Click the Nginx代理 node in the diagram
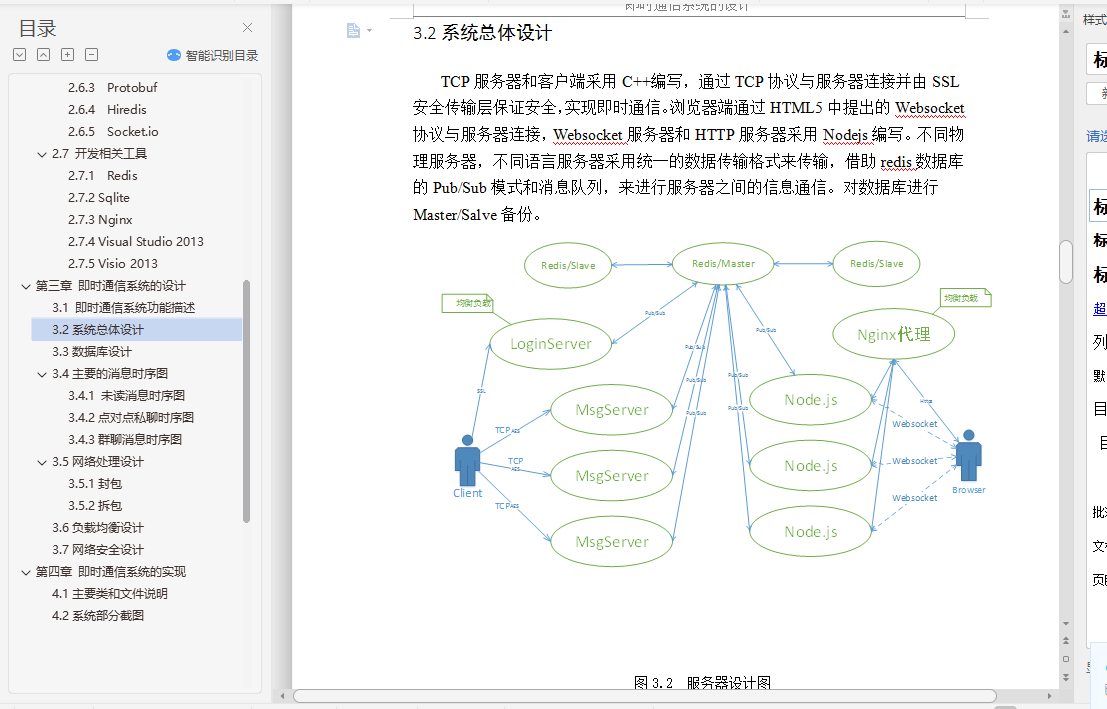1107x709 pixels. pyautogui.click(x=894, y=334)
